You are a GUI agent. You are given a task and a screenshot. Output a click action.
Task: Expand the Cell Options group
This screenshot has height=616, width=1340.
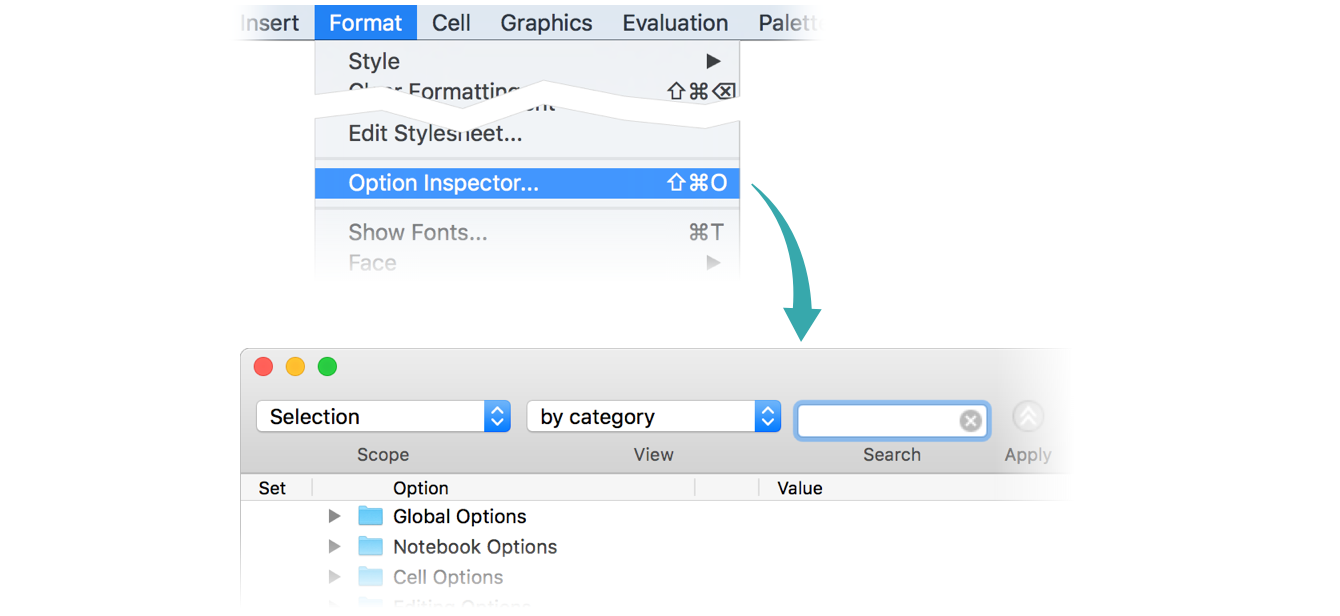[335, 577]
